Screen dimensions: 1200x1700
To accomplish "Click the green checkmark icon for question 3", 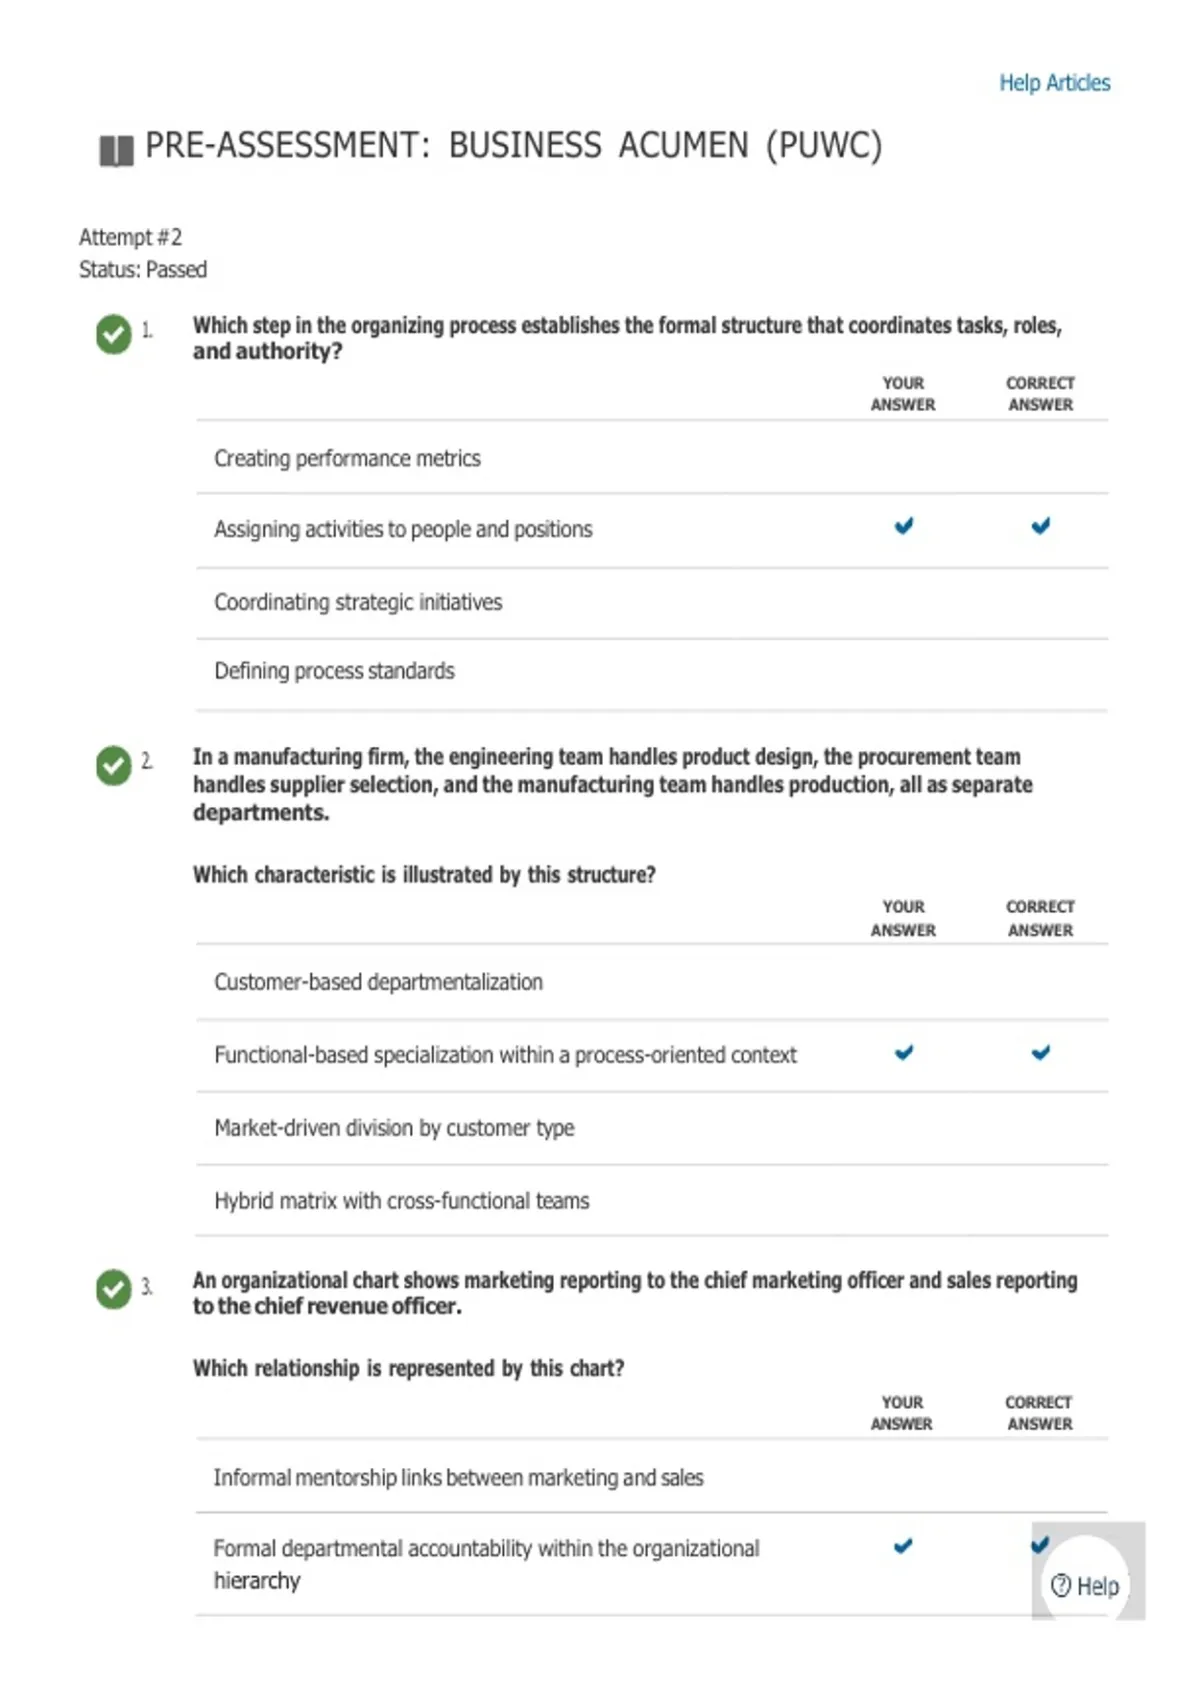I will pos(114,1289).
